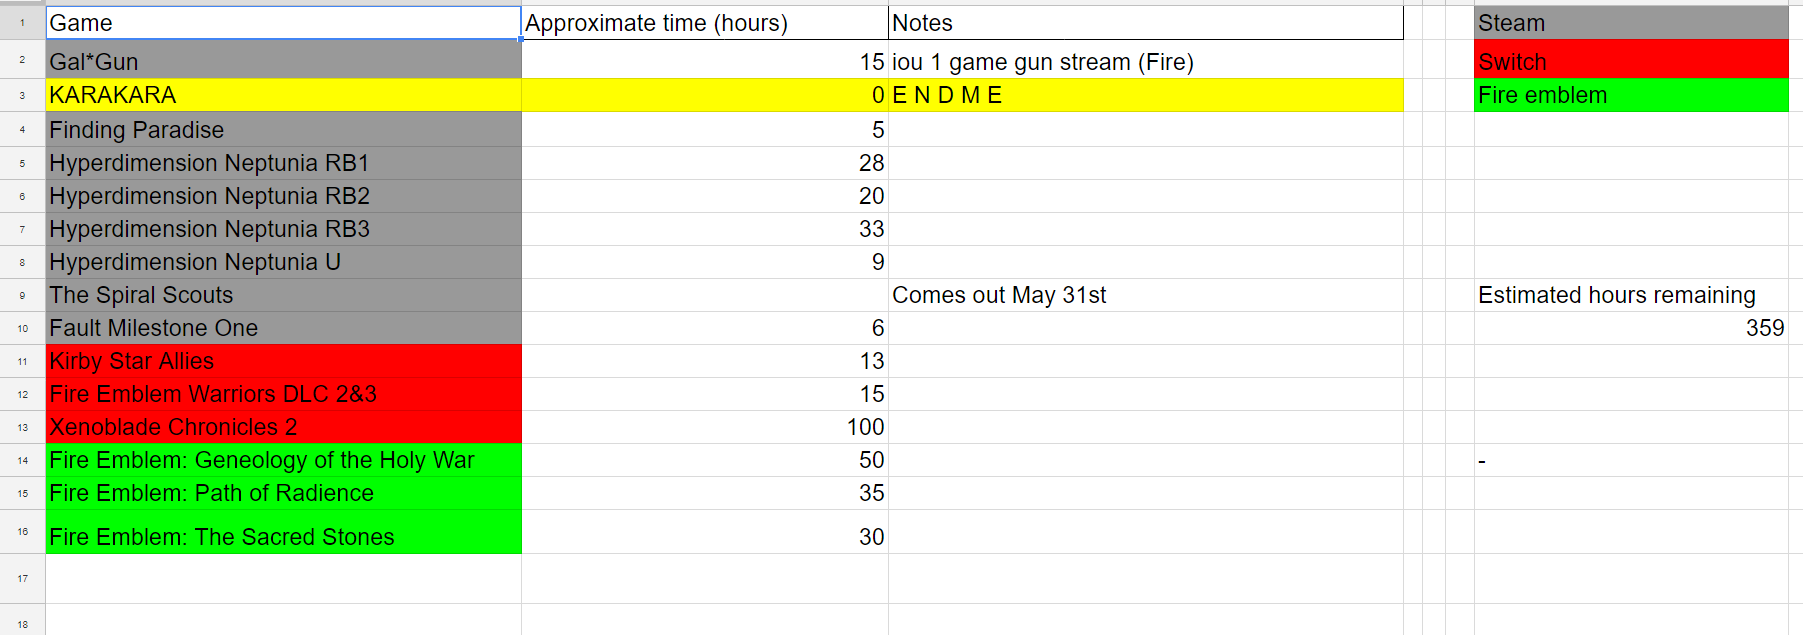Select the Notes header cell
This screenshot has width=1803, height=635.
pyautogui.click(x=1146, y=23)
